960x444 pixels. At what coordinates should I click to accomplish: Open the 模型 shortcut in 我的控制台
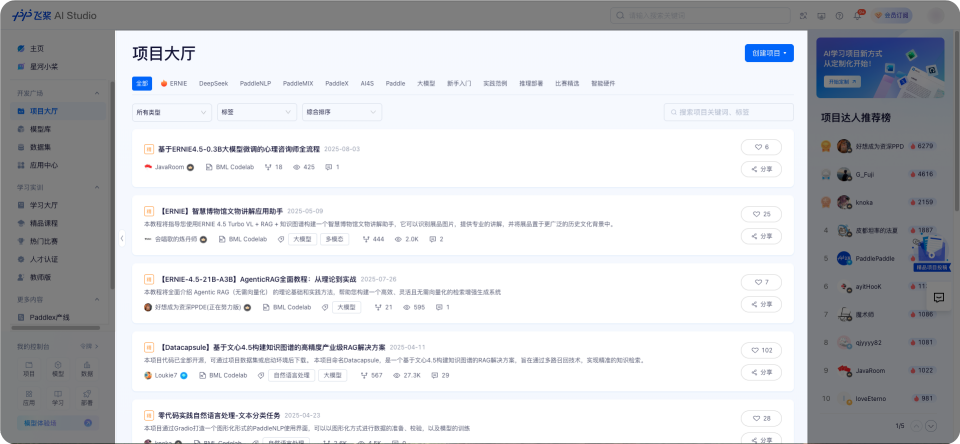[58, 368]
